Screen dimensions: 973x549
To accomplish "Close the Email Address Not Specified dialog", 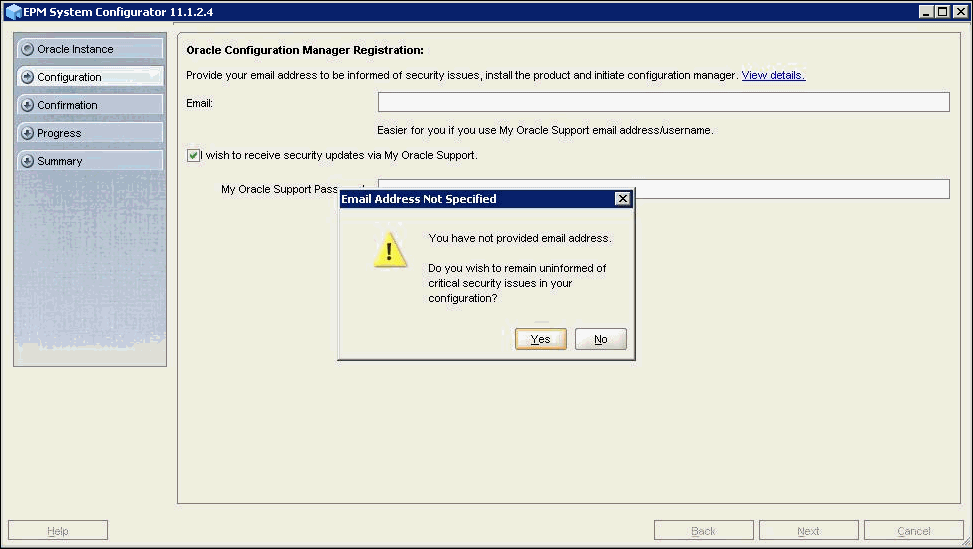I will pos(622,199).
